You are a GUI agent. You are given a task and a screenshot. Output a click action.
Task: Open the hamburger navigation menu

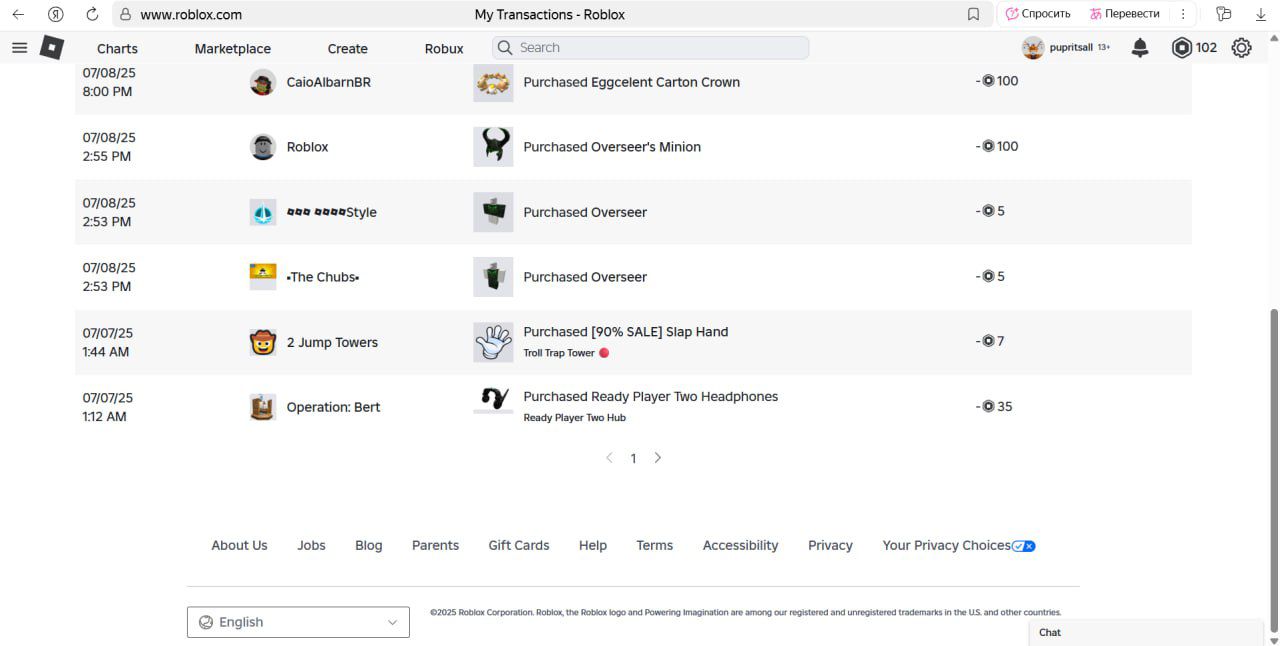point(19,48)
